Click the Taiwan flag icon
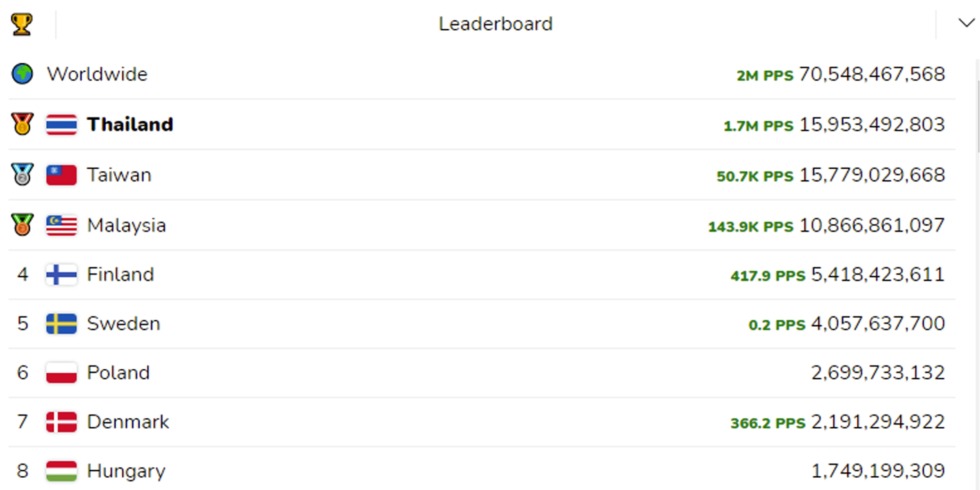Screen dimensions: 980x490 [61, 175]
